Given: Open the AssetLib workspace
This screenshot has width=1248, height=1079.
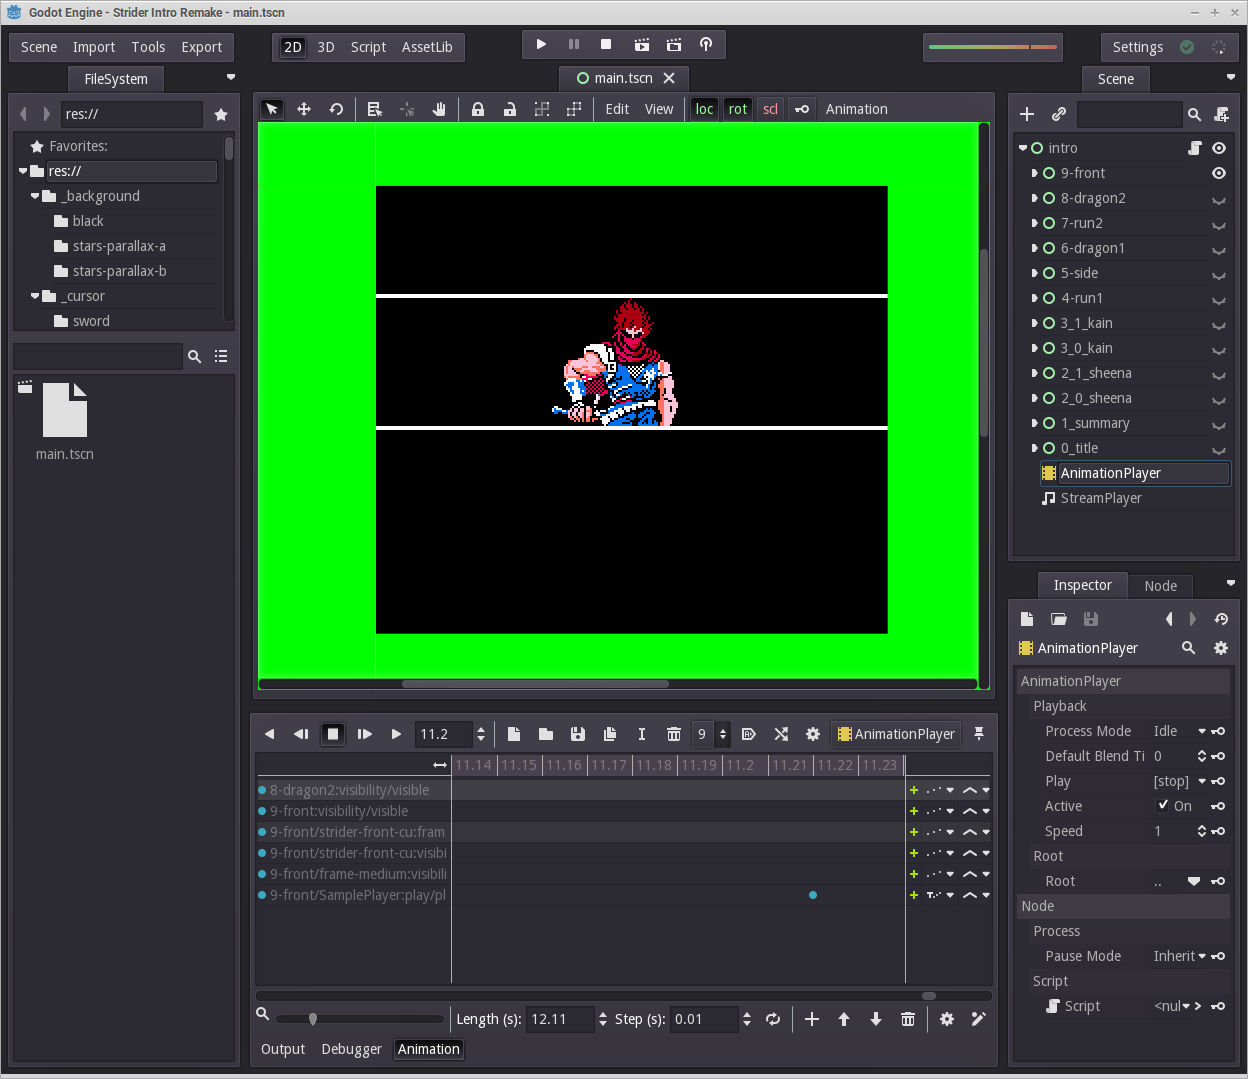Looking at the screenshot, I should [x=427, y=47].
